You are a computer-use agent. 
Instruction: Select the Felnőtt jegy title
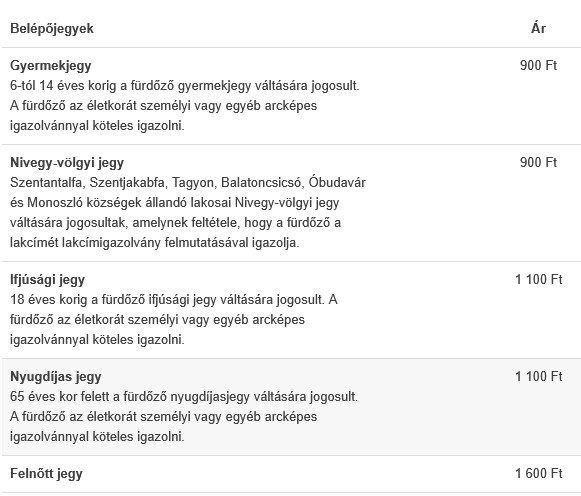[46, 474]
